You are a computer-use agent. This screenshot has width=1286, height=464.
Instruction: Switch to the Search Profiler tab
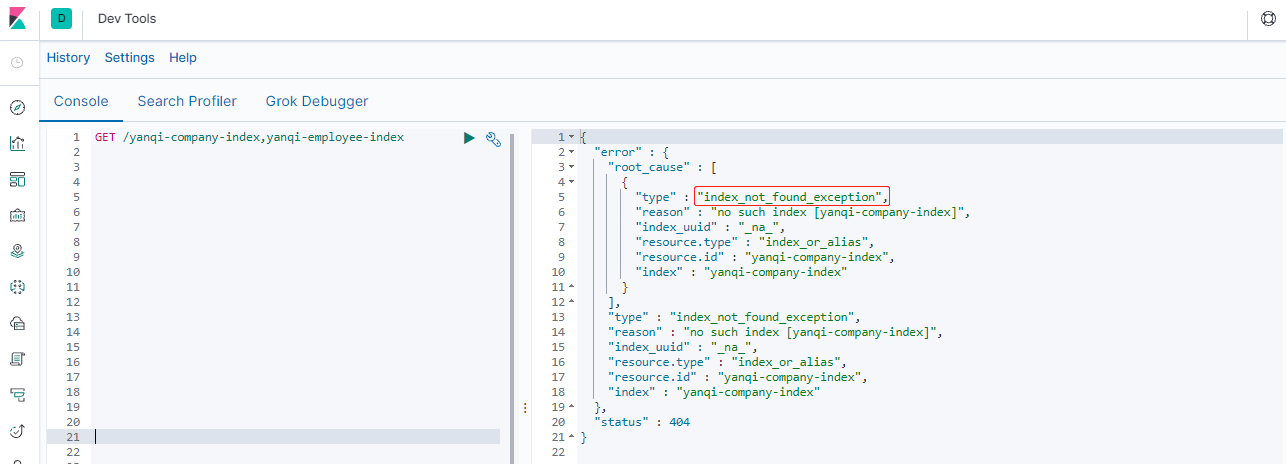click(x=187, y=101)
